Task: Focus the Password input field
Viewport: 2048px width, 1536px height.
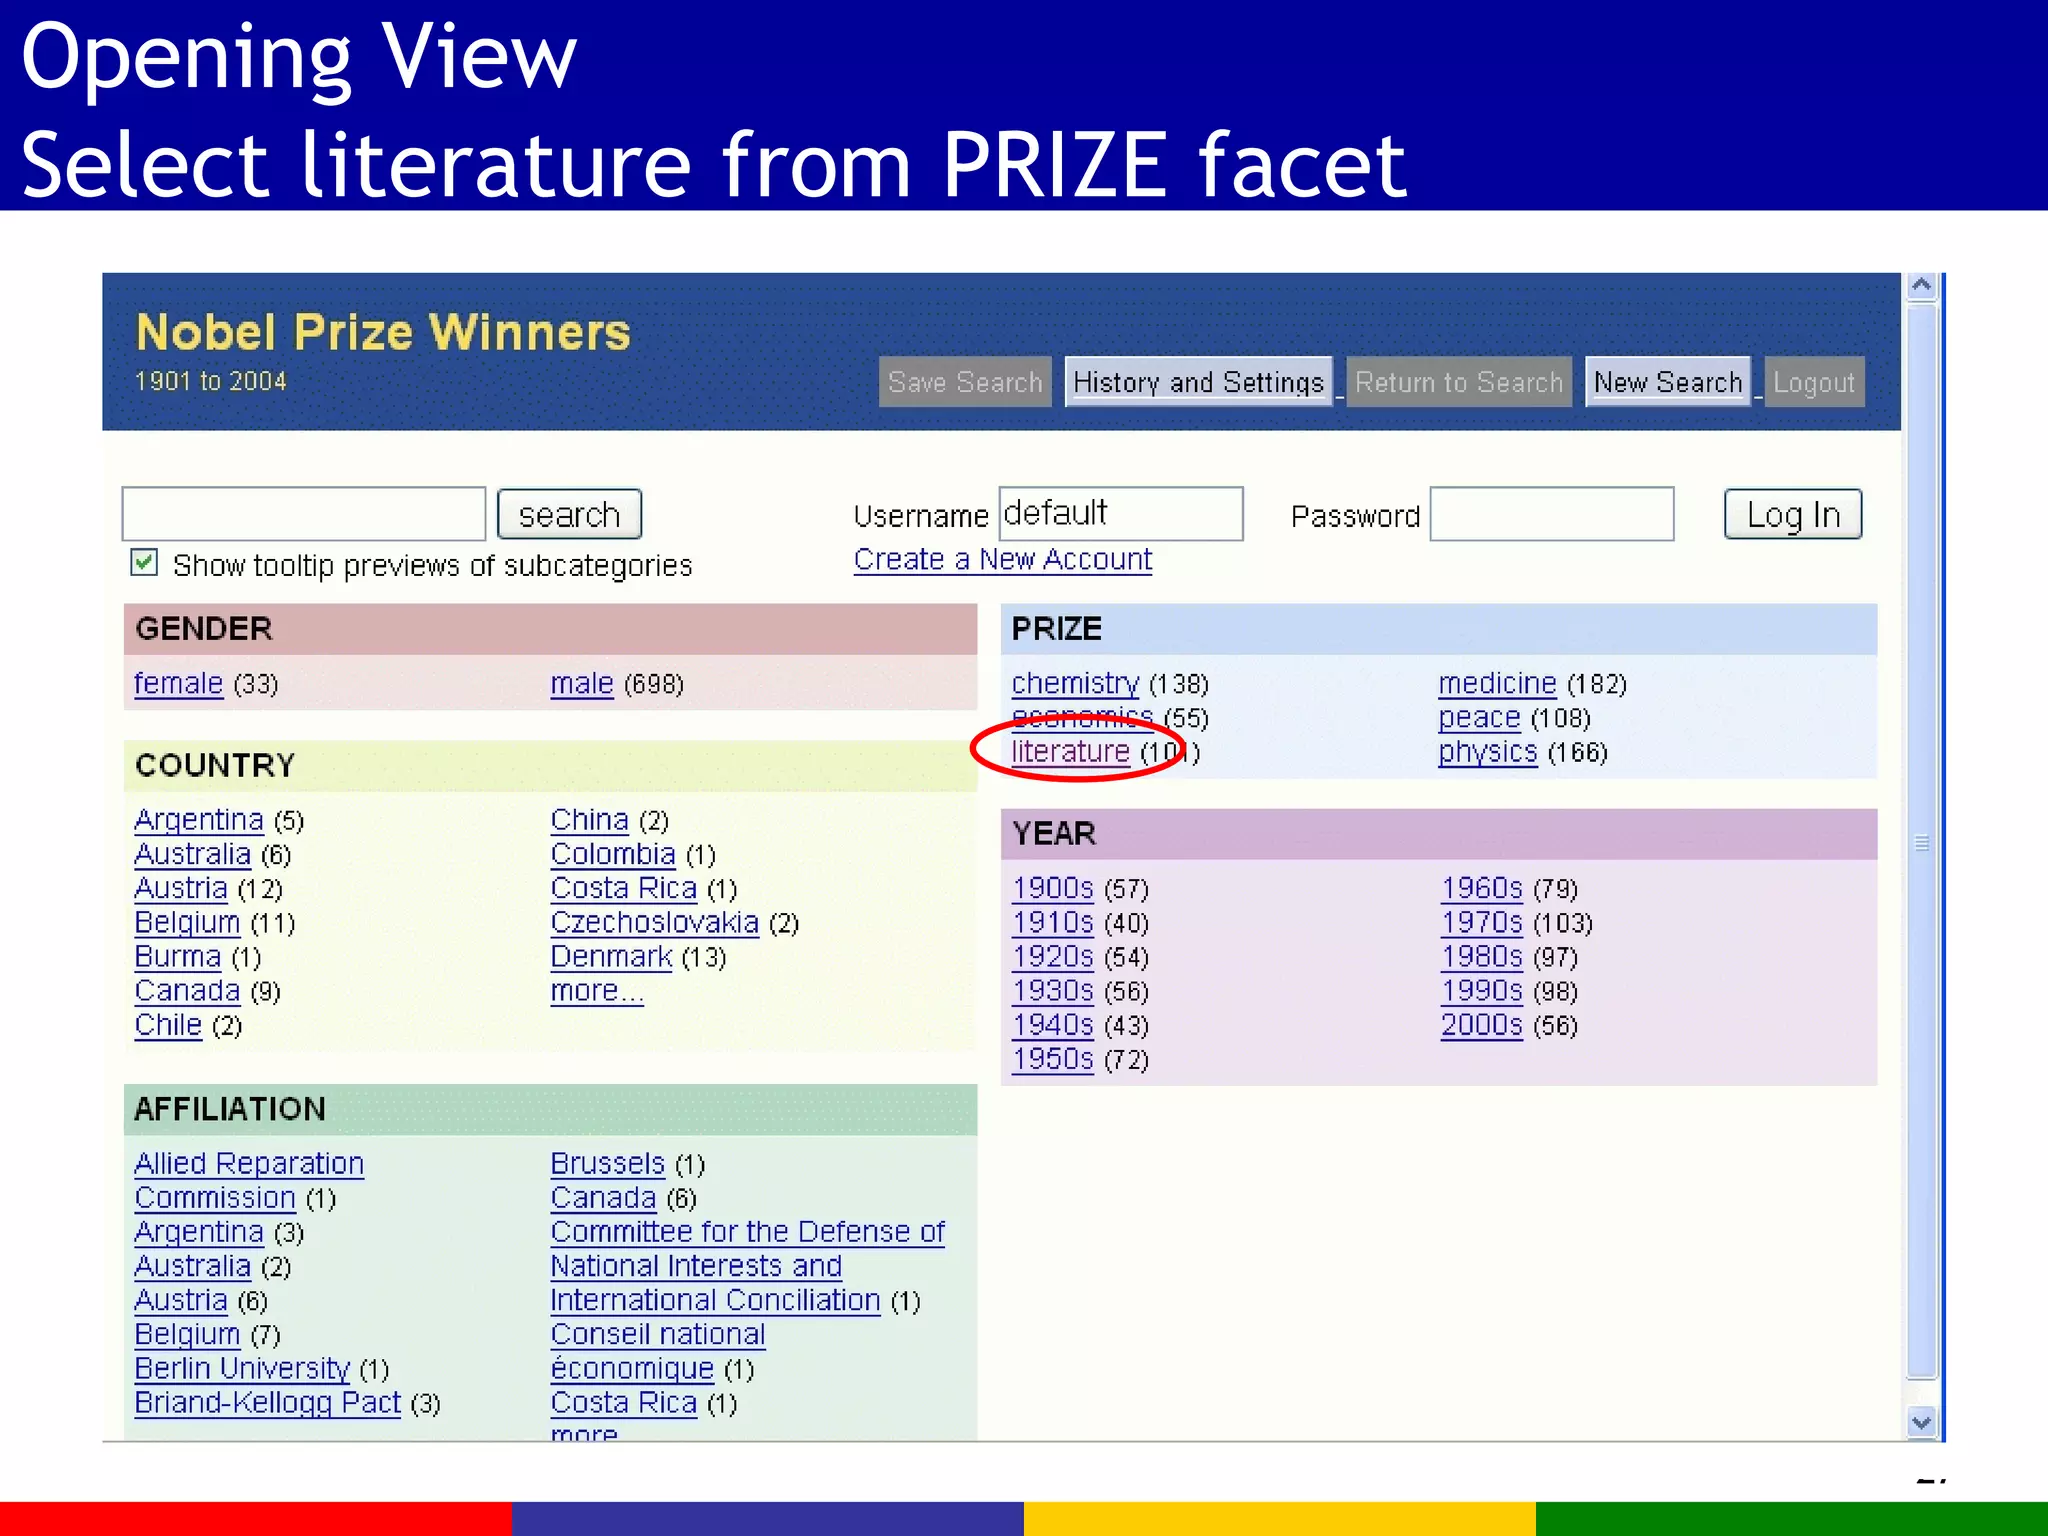Action: (1552, 513)
